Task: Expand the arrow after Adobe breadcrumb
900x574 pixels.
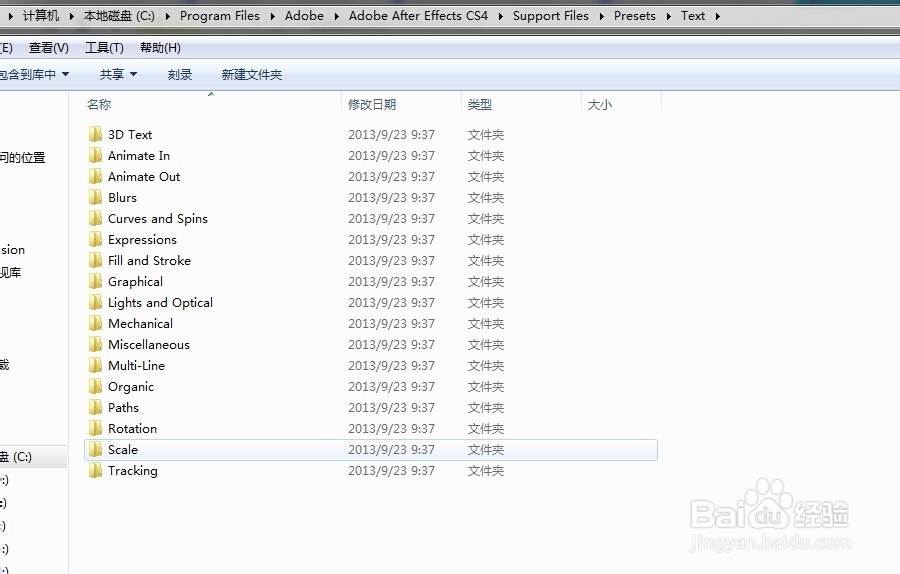Action: click(x=336, y=16)
